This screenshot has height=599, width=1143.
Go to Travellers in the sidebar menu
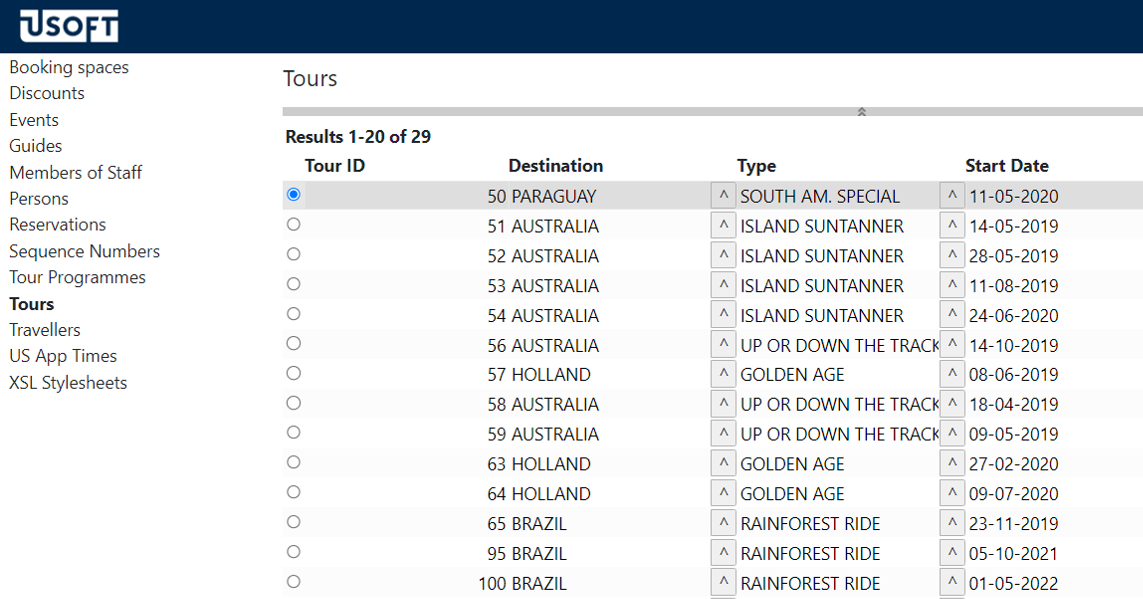[45, 330]
